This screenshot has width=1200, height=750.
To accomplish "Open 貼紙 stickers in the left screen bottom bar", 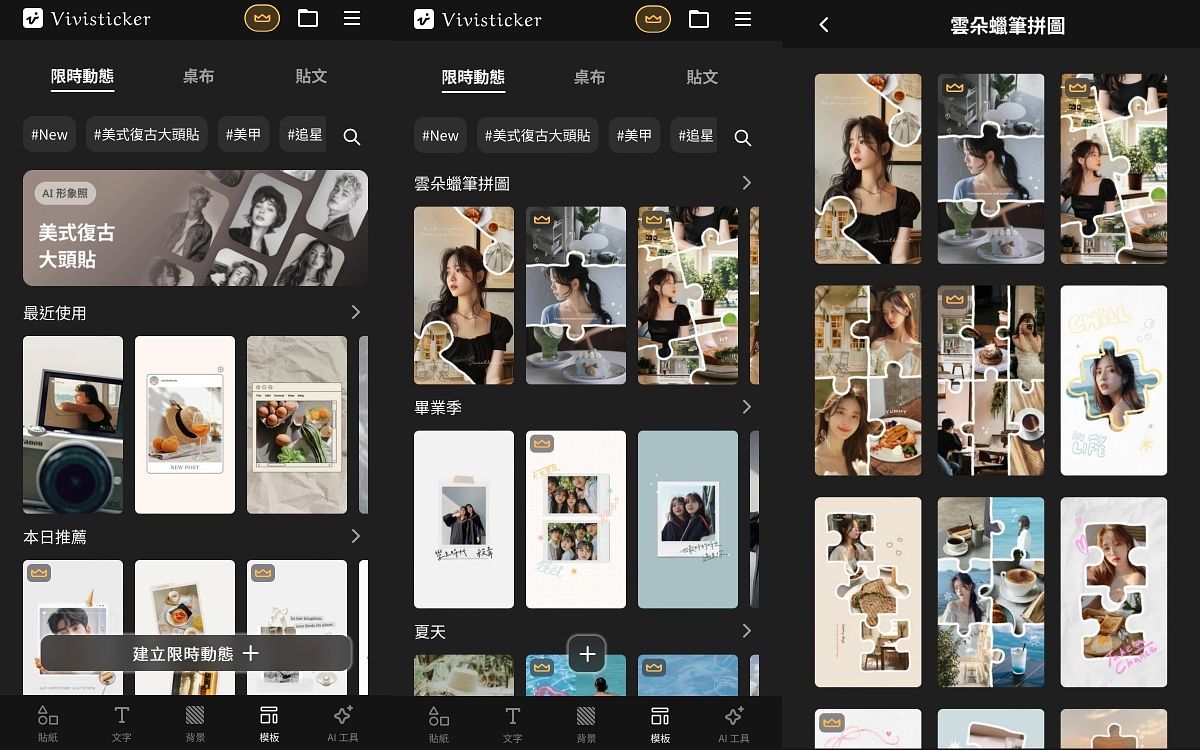I will 47,724.
